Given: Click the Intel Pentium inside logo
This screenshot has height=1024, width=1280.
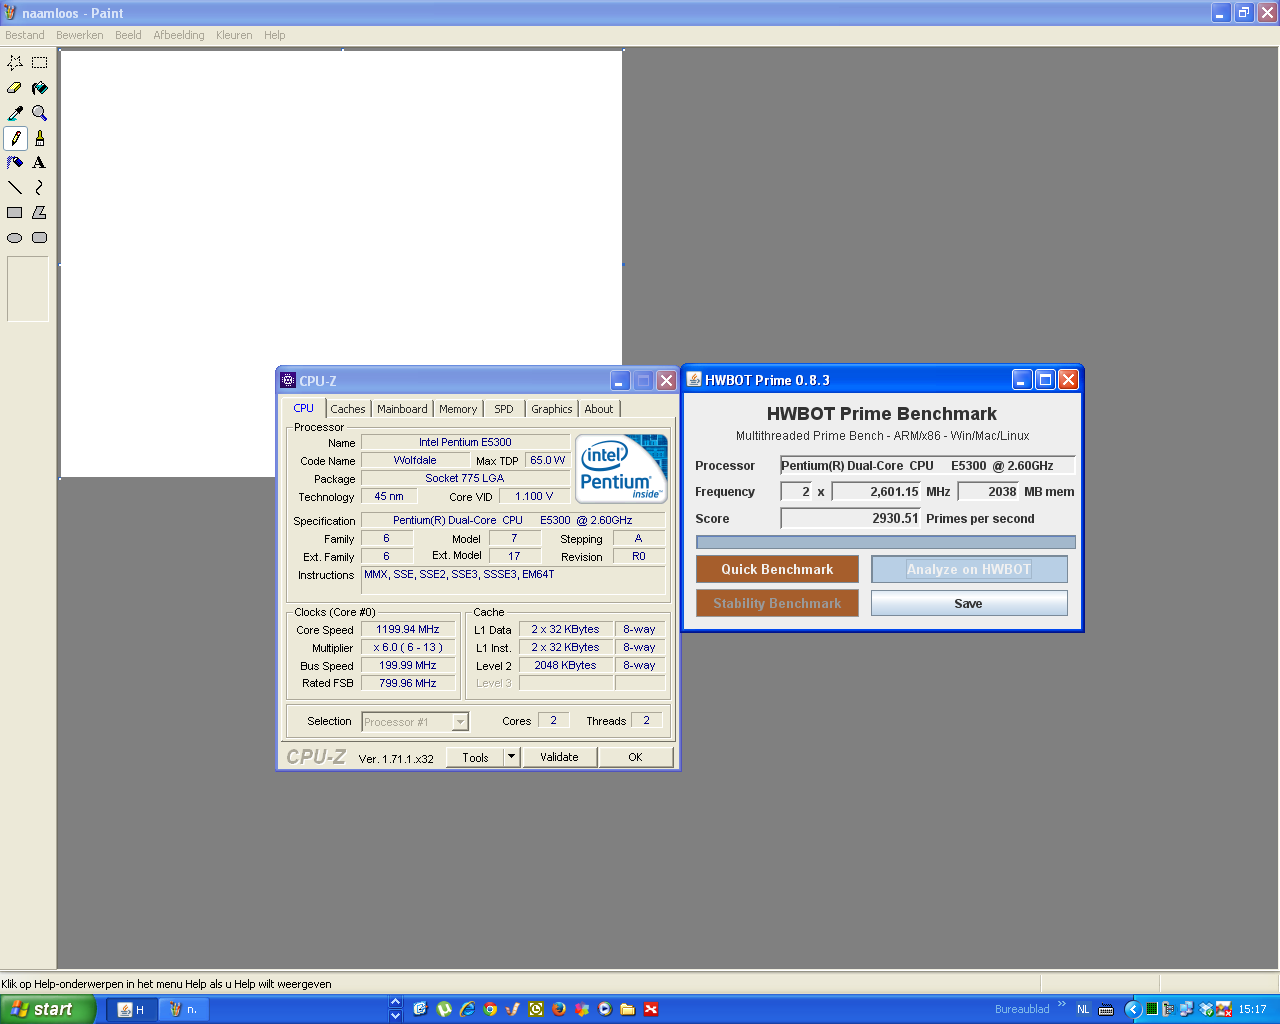Looking at the screenshot, I should [x=621, y=468].
